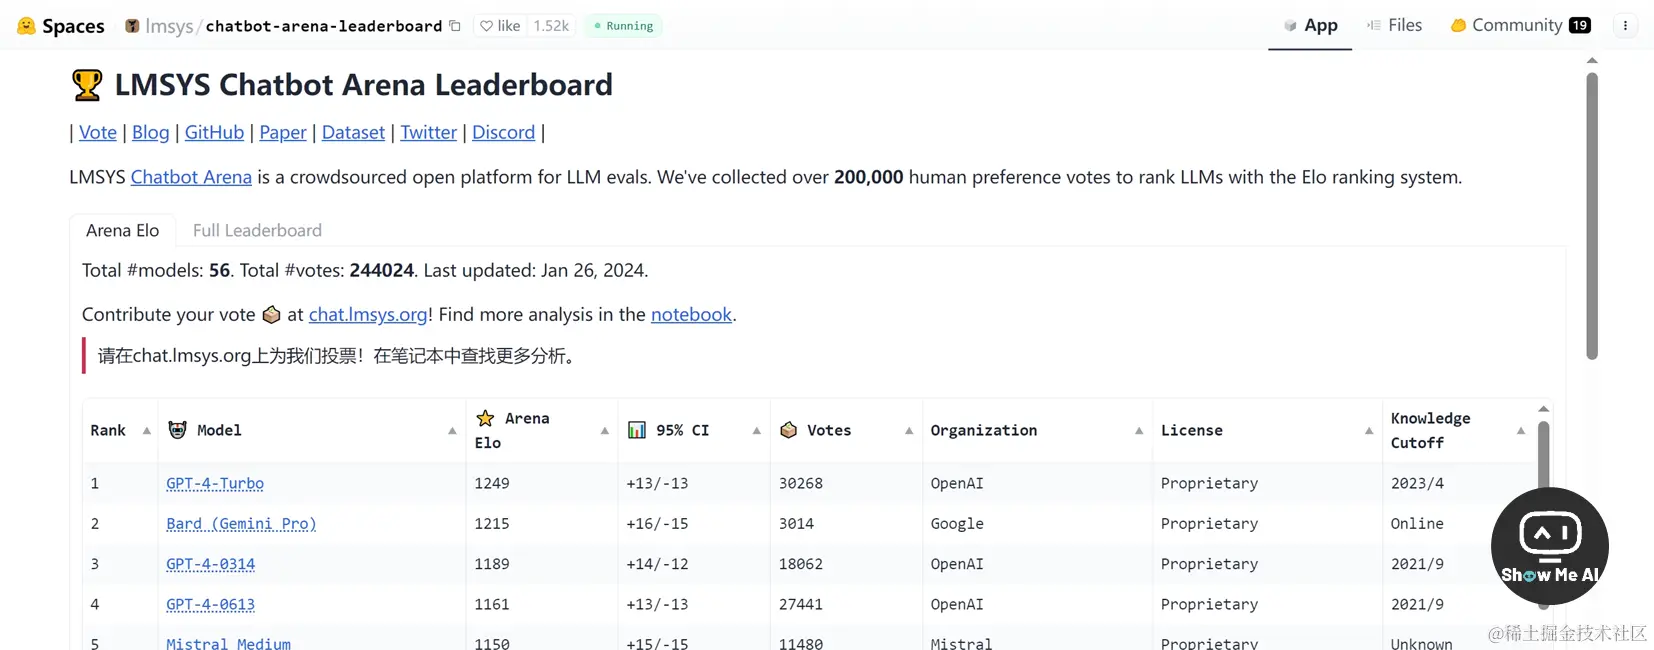
Task: Open the Mistral Medium model link
Action: pyautogui.click(x=228, y=644)
